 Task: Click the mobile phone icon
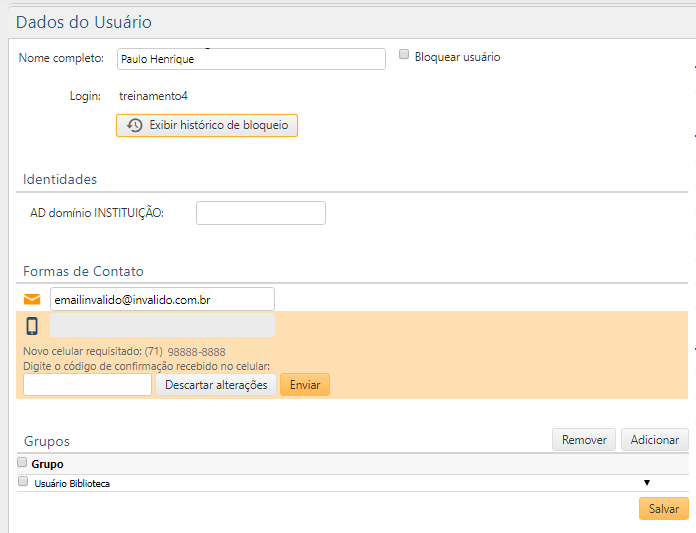(x=32, y=326)
